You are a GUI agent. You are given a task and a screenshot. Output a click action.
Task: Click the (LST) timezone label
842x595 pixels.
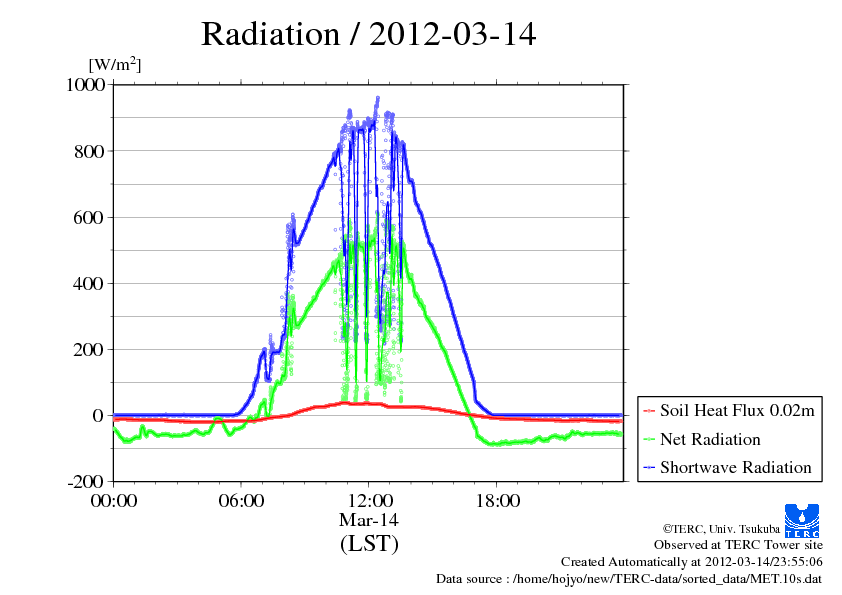pos(369,544)
